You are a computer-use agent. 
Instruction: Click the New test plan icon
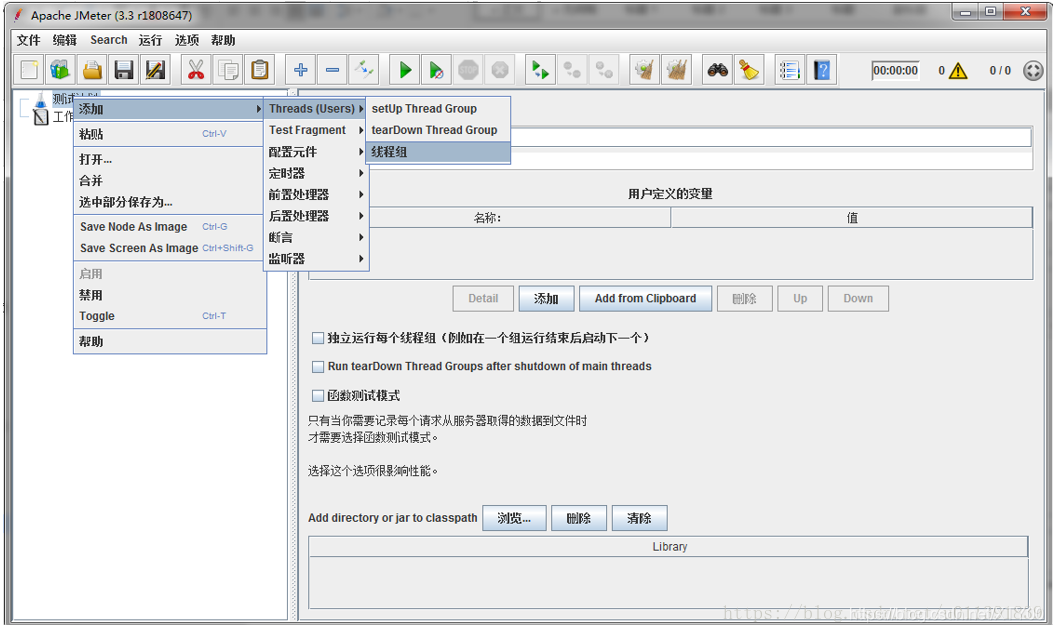click(29, 70)
